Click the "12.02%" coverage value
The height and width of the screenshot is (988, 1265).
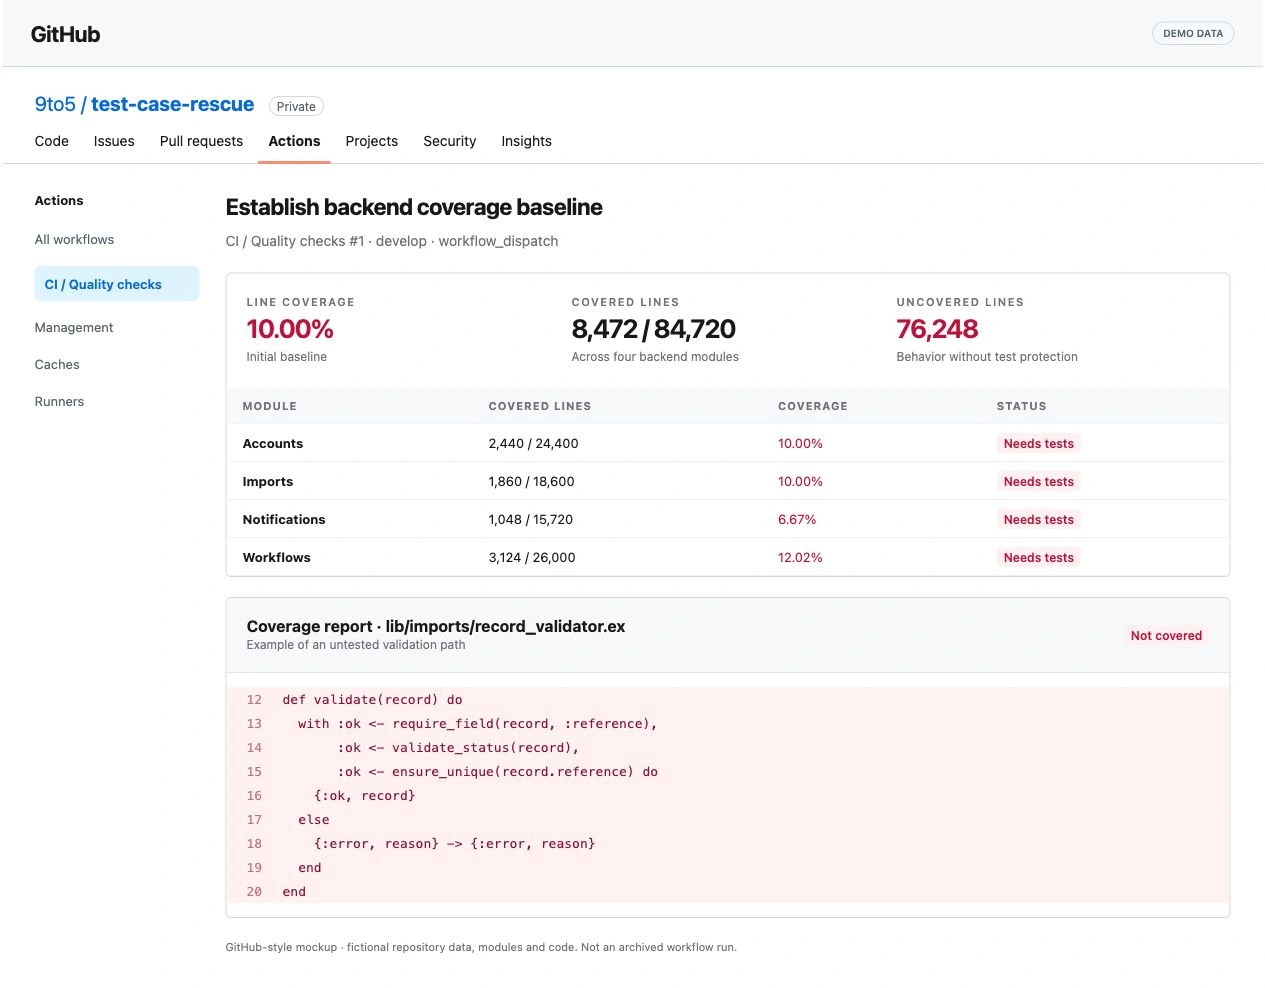(x=800, y=557)
